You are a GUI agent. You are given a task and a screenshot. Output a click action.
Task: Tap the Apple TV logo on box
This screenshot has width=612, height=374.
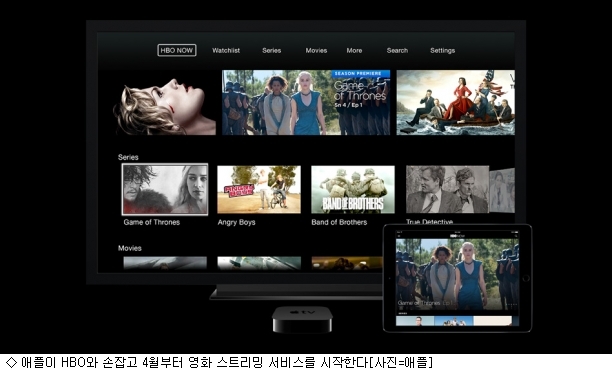pos(303,313)
